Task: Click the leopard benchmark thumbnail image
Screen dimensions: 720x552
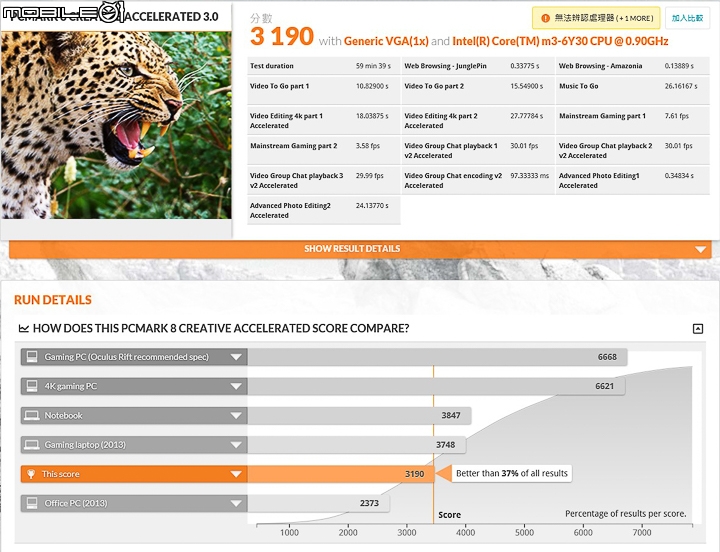Action: [x=116, y=125]
